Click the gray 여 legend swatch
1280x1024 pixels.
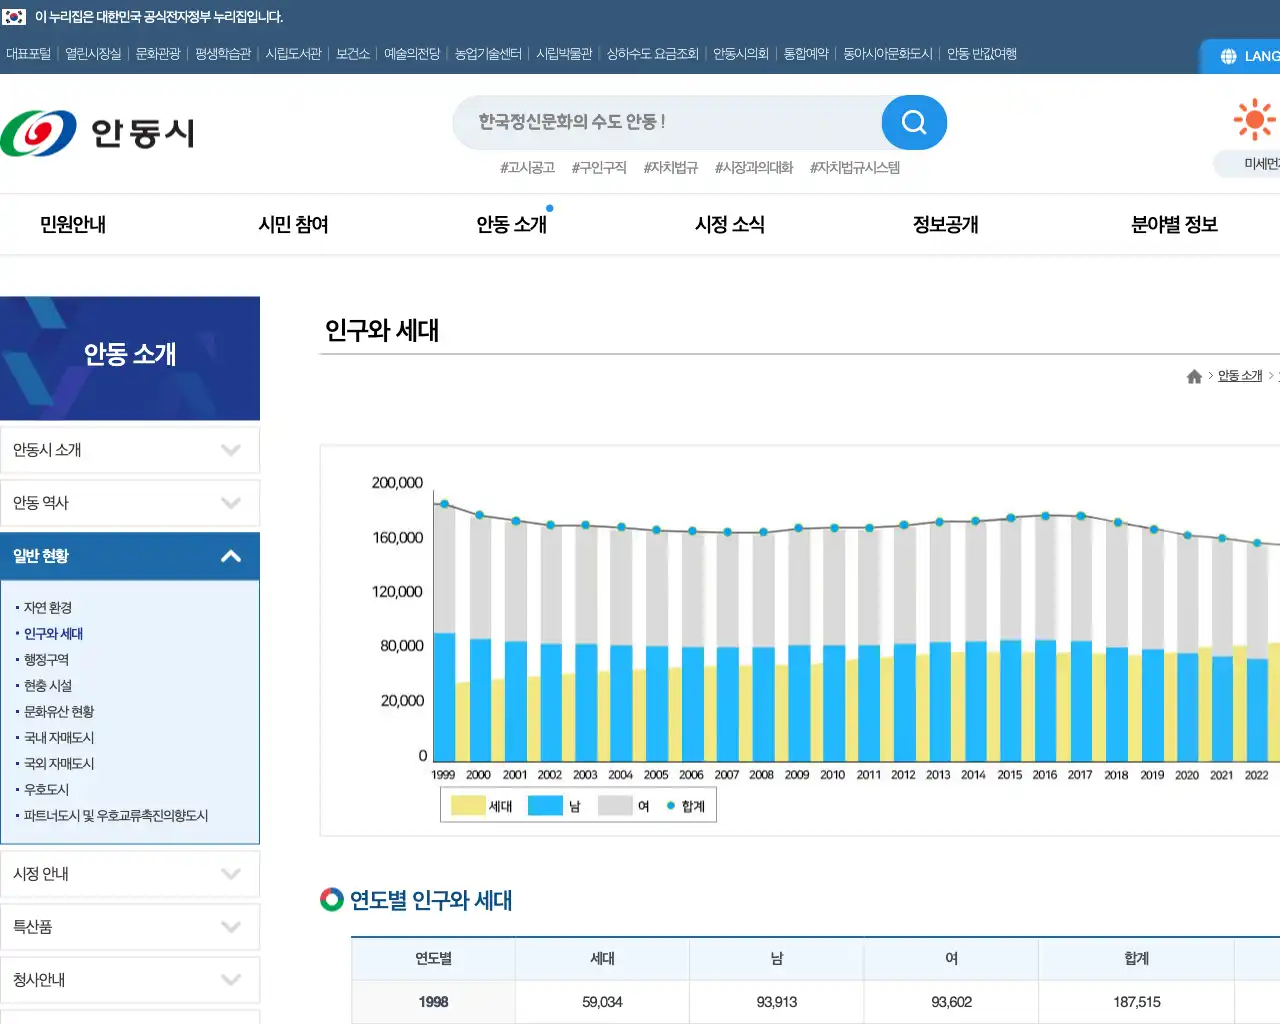click(615, 806)
